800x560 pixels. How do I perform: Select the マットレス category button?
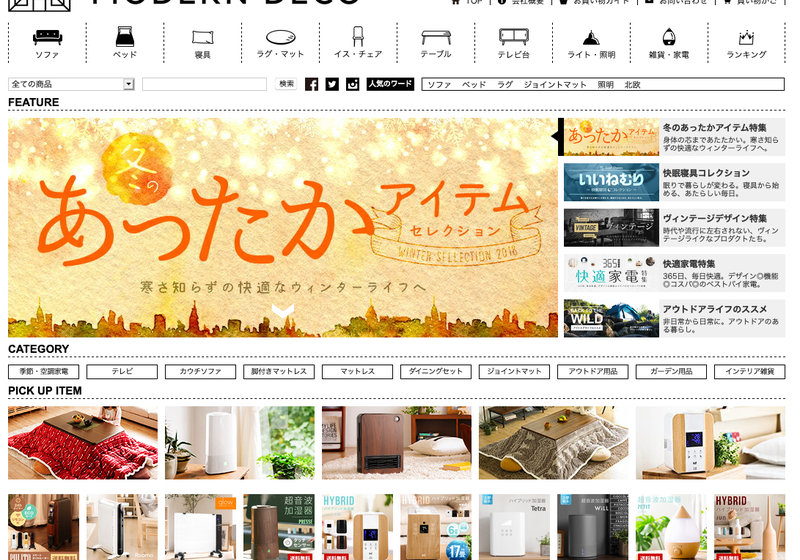point(357,371)
